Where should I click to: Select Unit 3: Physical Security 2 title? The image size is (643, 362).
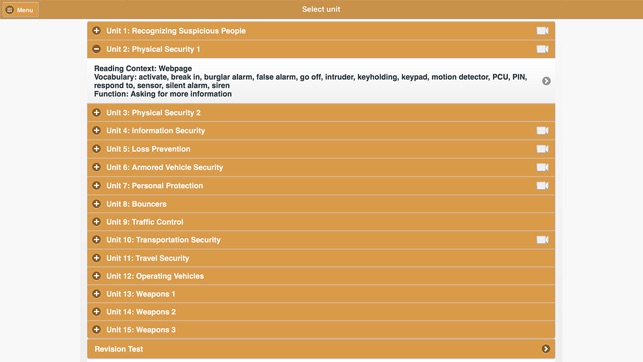[153, 113]
